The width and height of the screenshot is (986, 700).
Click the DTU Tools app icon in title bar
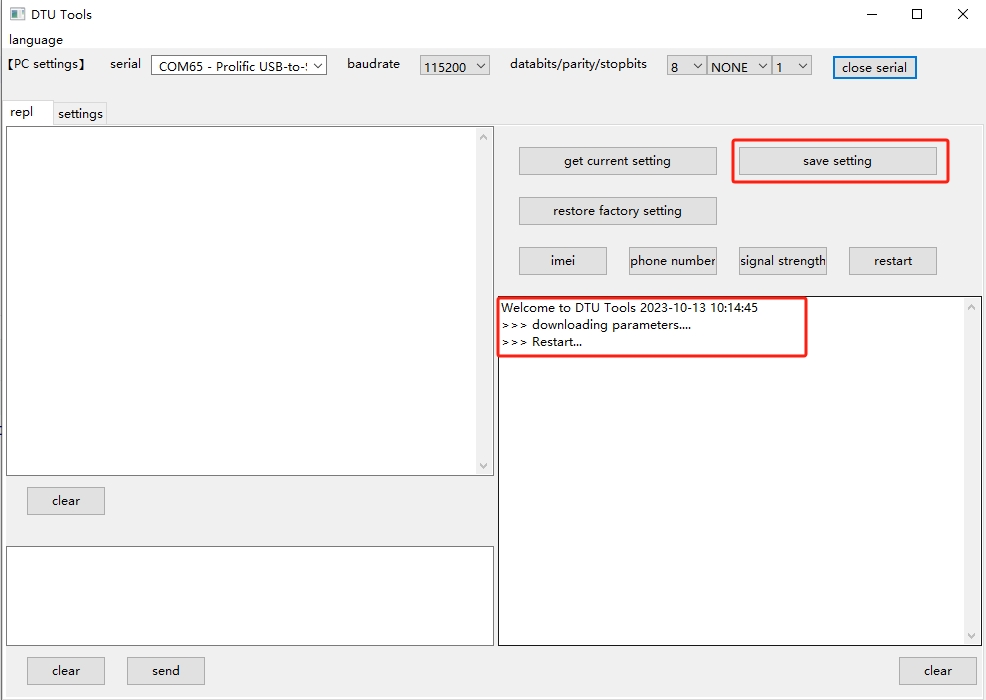pos(17,15)
